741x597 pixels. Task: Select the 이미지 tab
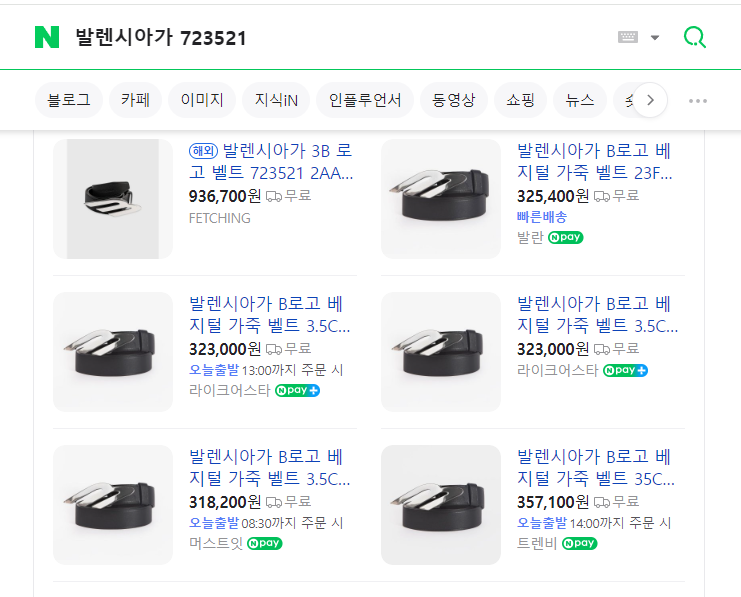[x=201, y=100]
